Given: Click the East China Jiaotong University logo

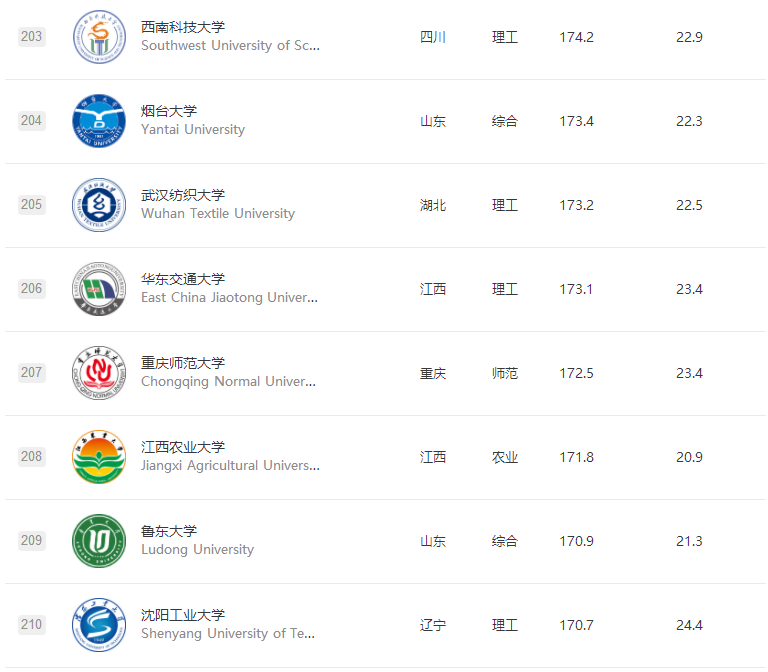Looking at the screenshot, I should [99, 289].
